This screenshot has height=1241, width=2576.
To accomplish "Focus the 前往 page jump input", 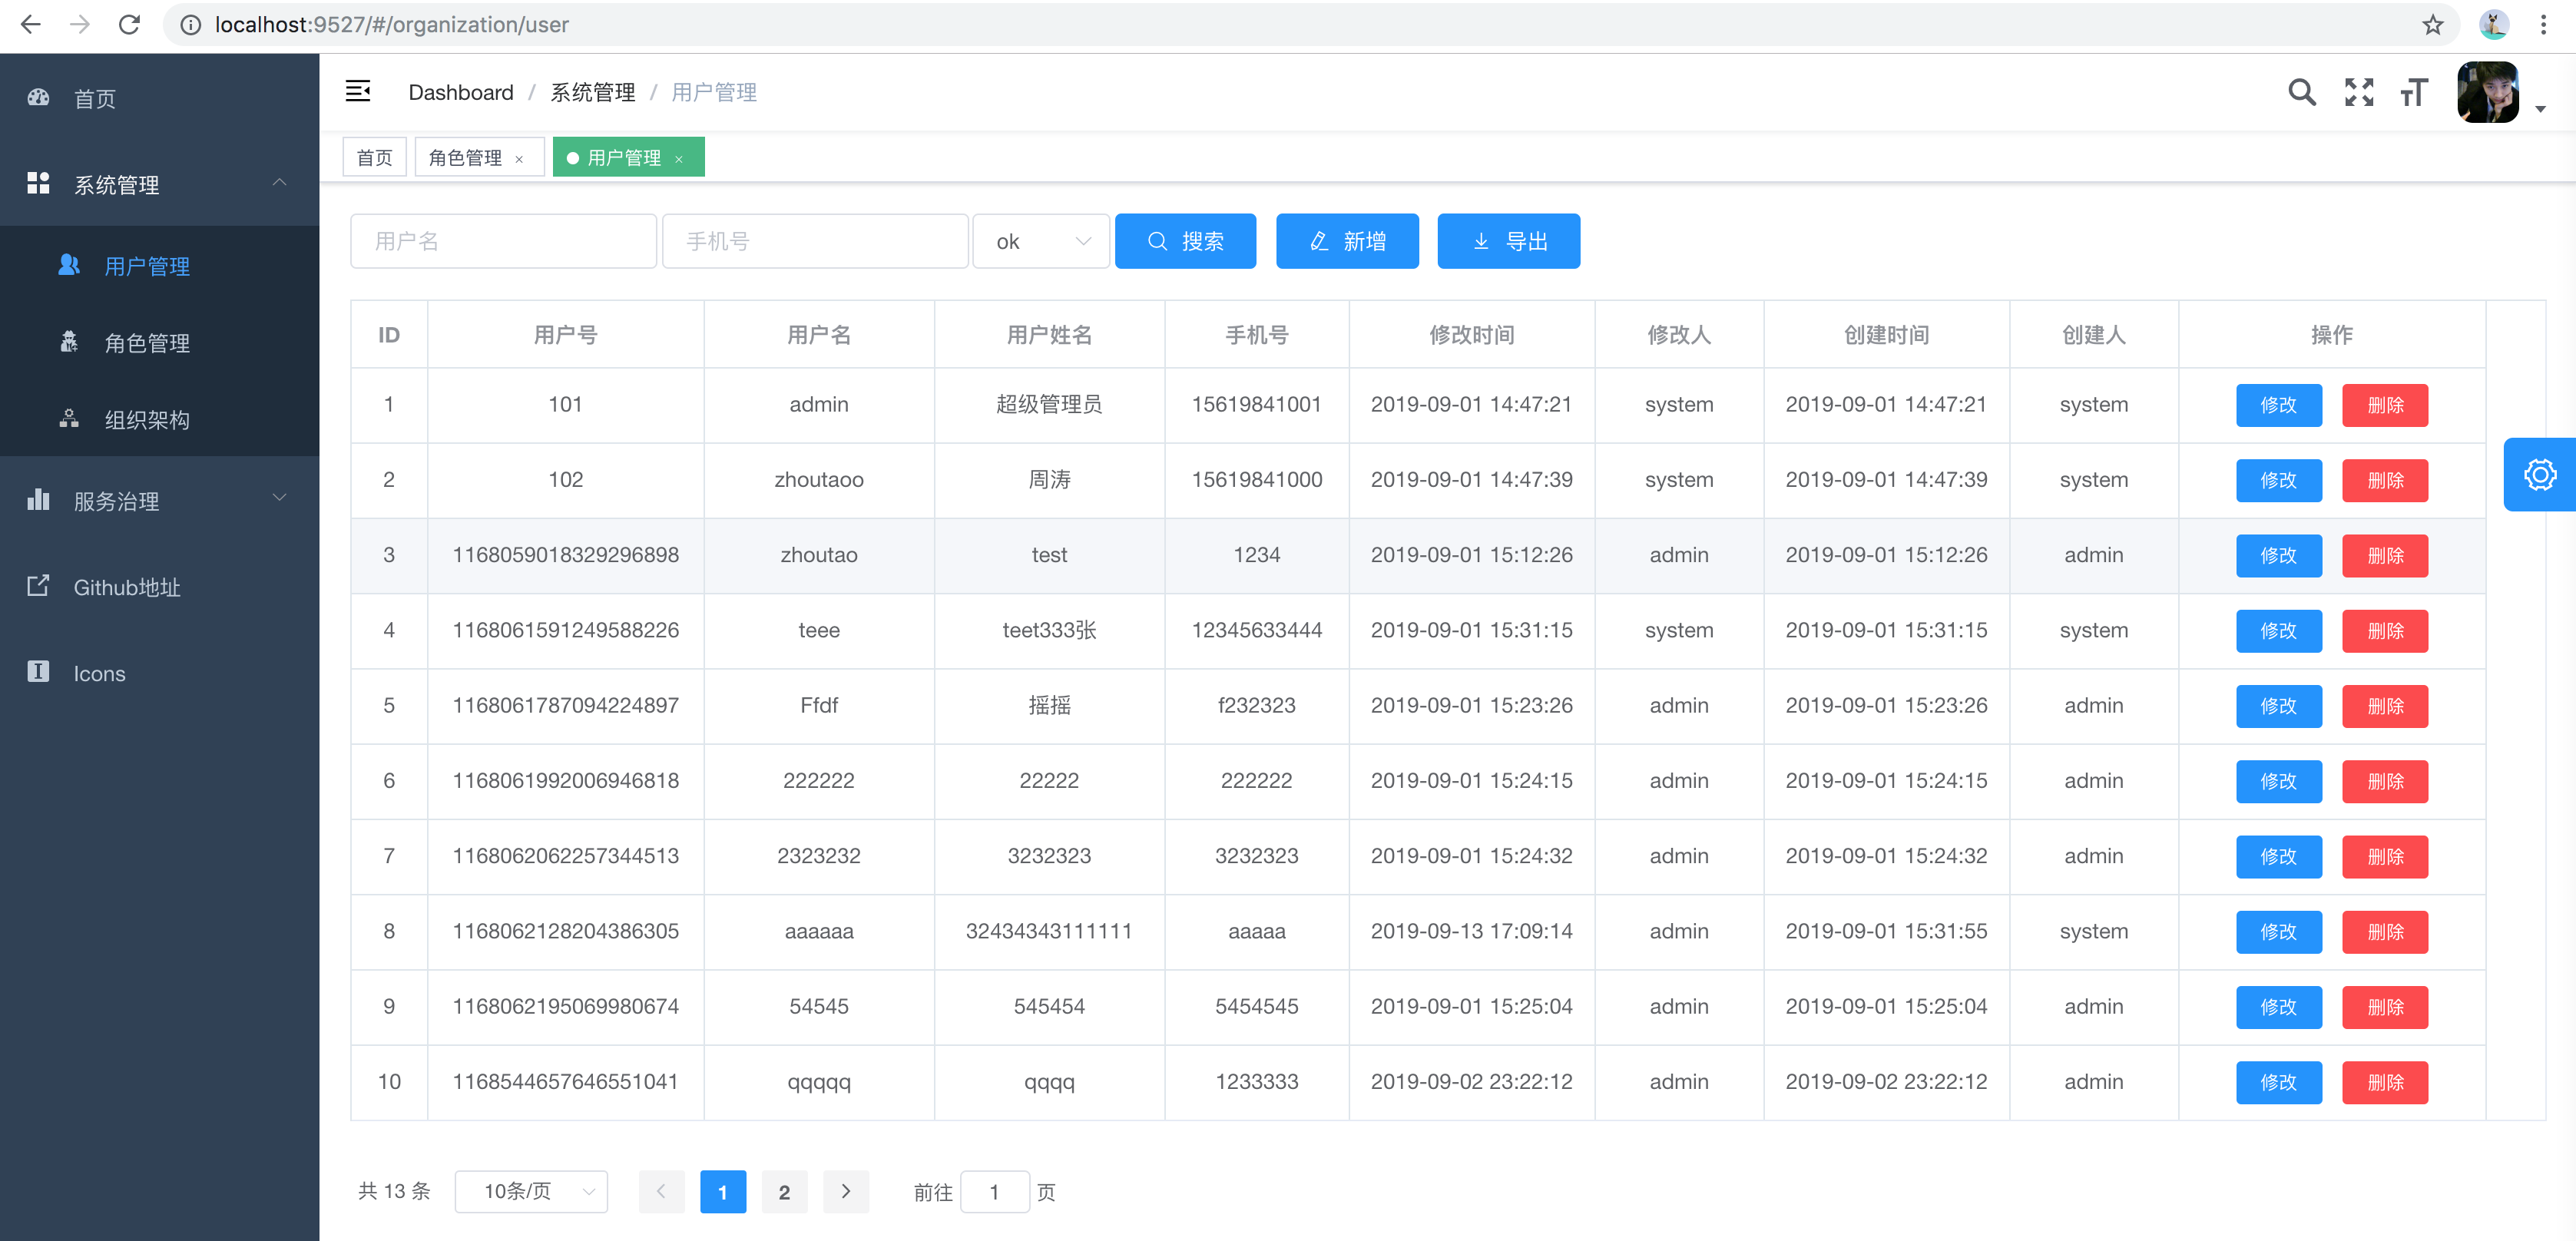I will click(994, 1191).
